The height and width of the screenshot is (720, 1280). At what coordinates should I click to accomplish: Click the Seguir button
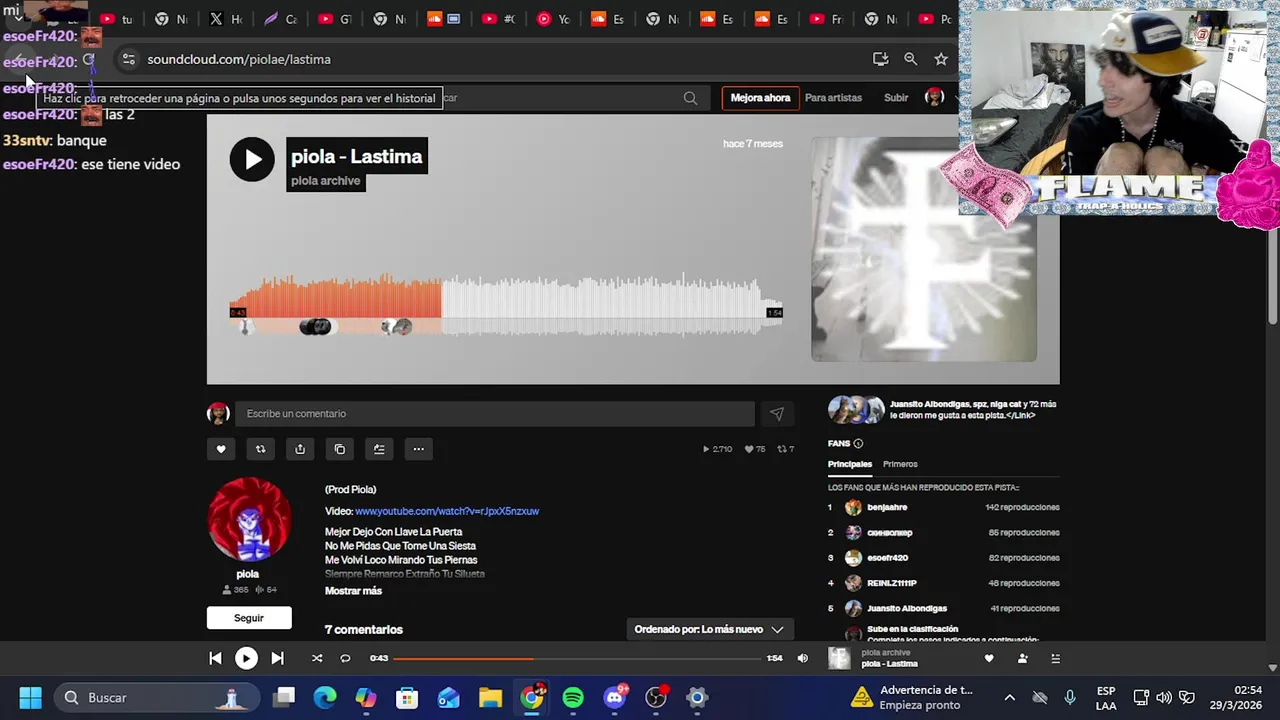coord(249,618)
